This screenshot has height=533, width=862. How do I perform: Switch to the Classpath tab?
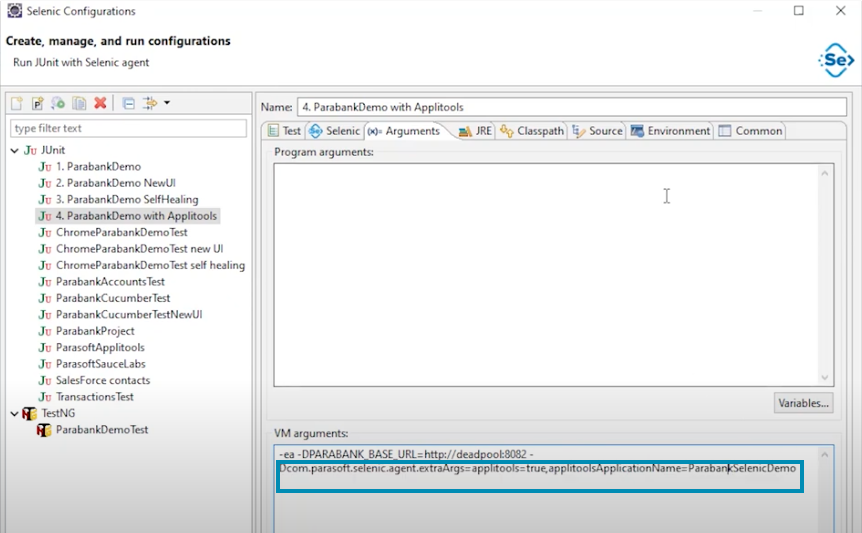click(532, 131)
